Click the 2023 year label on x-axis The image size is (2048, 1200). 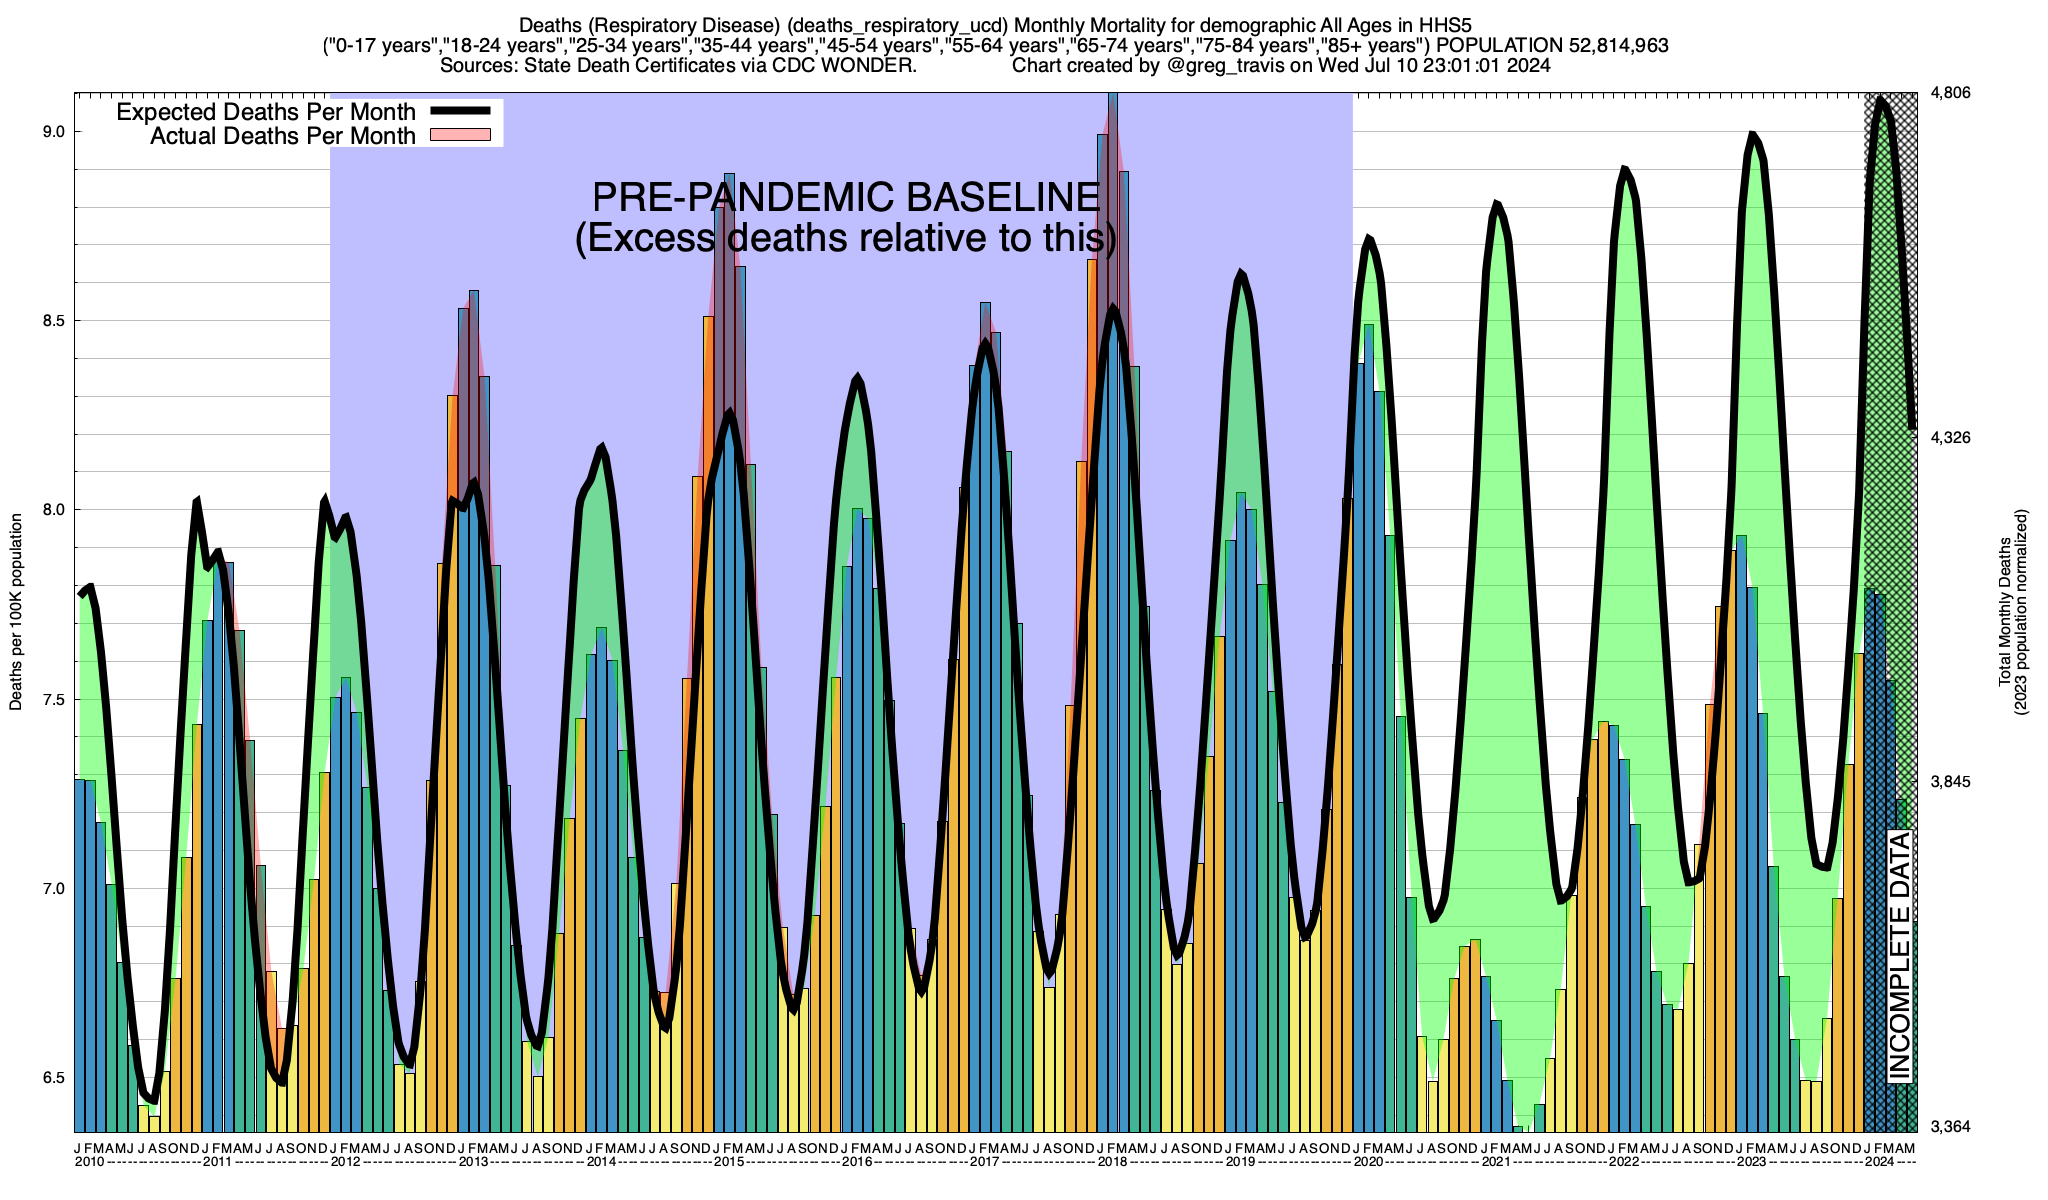[1751, 1162]
